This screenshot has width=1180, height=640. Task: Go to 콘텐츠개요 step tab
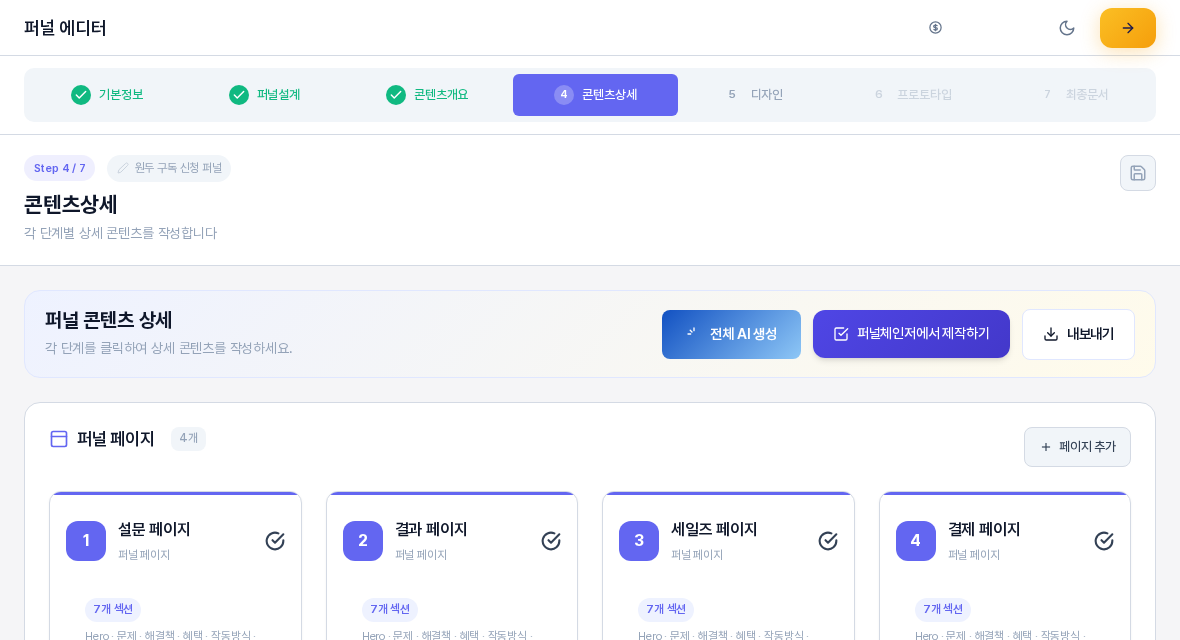tap(427, 95)
